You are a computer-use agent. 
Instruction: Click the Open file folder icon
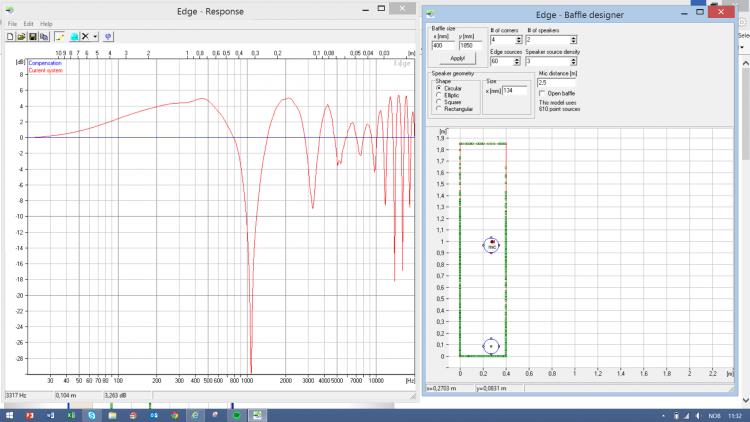tap(21, 37)
